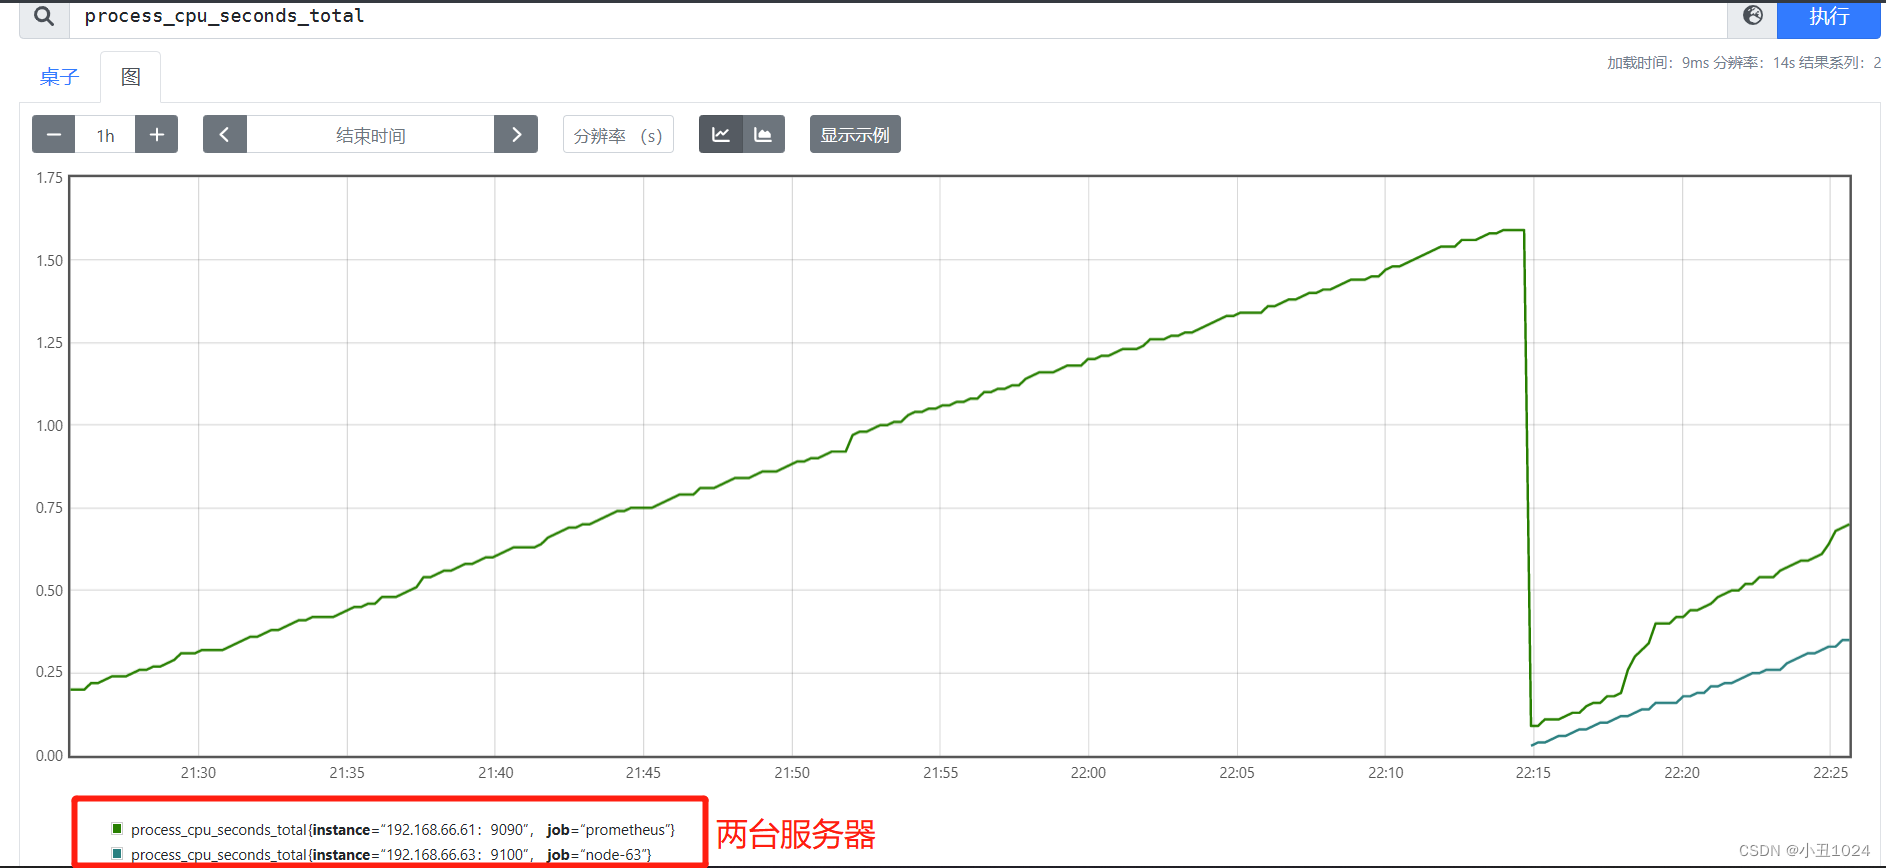The height and width of the screenshot is (868, 1886).
Task: Click the 1.50 y-axis label
Action: (49, 260)
